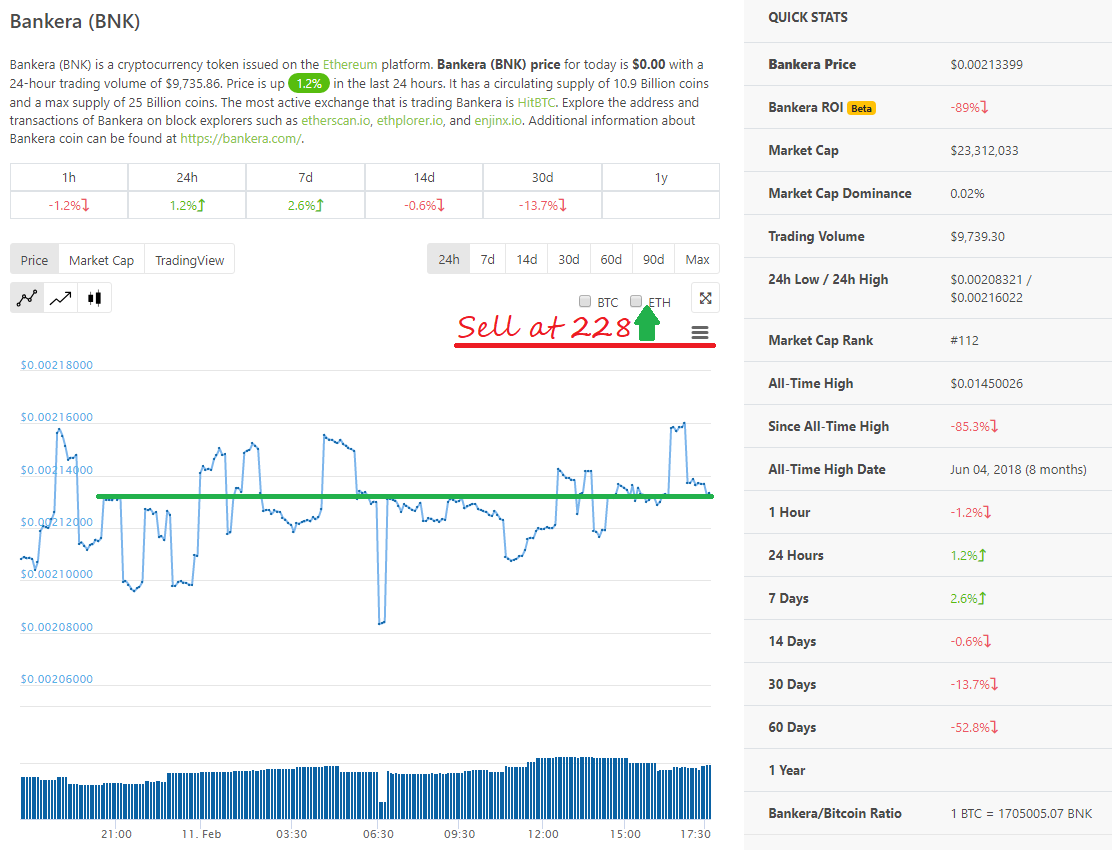Screen dimensions: 1112x850
Task: Select the 7d chart range
Action: [x=488, y=259]
